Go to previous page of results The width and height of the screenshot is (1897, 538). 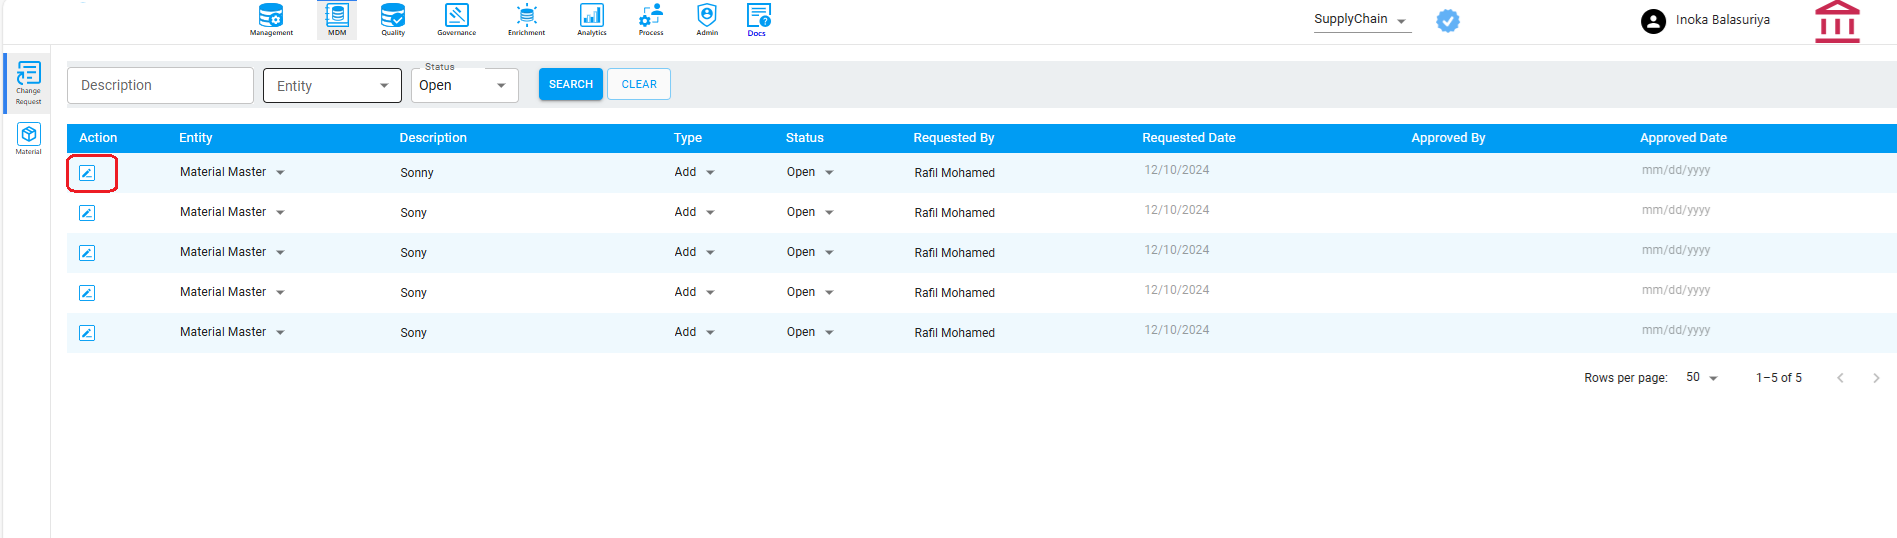(1840, 378)
